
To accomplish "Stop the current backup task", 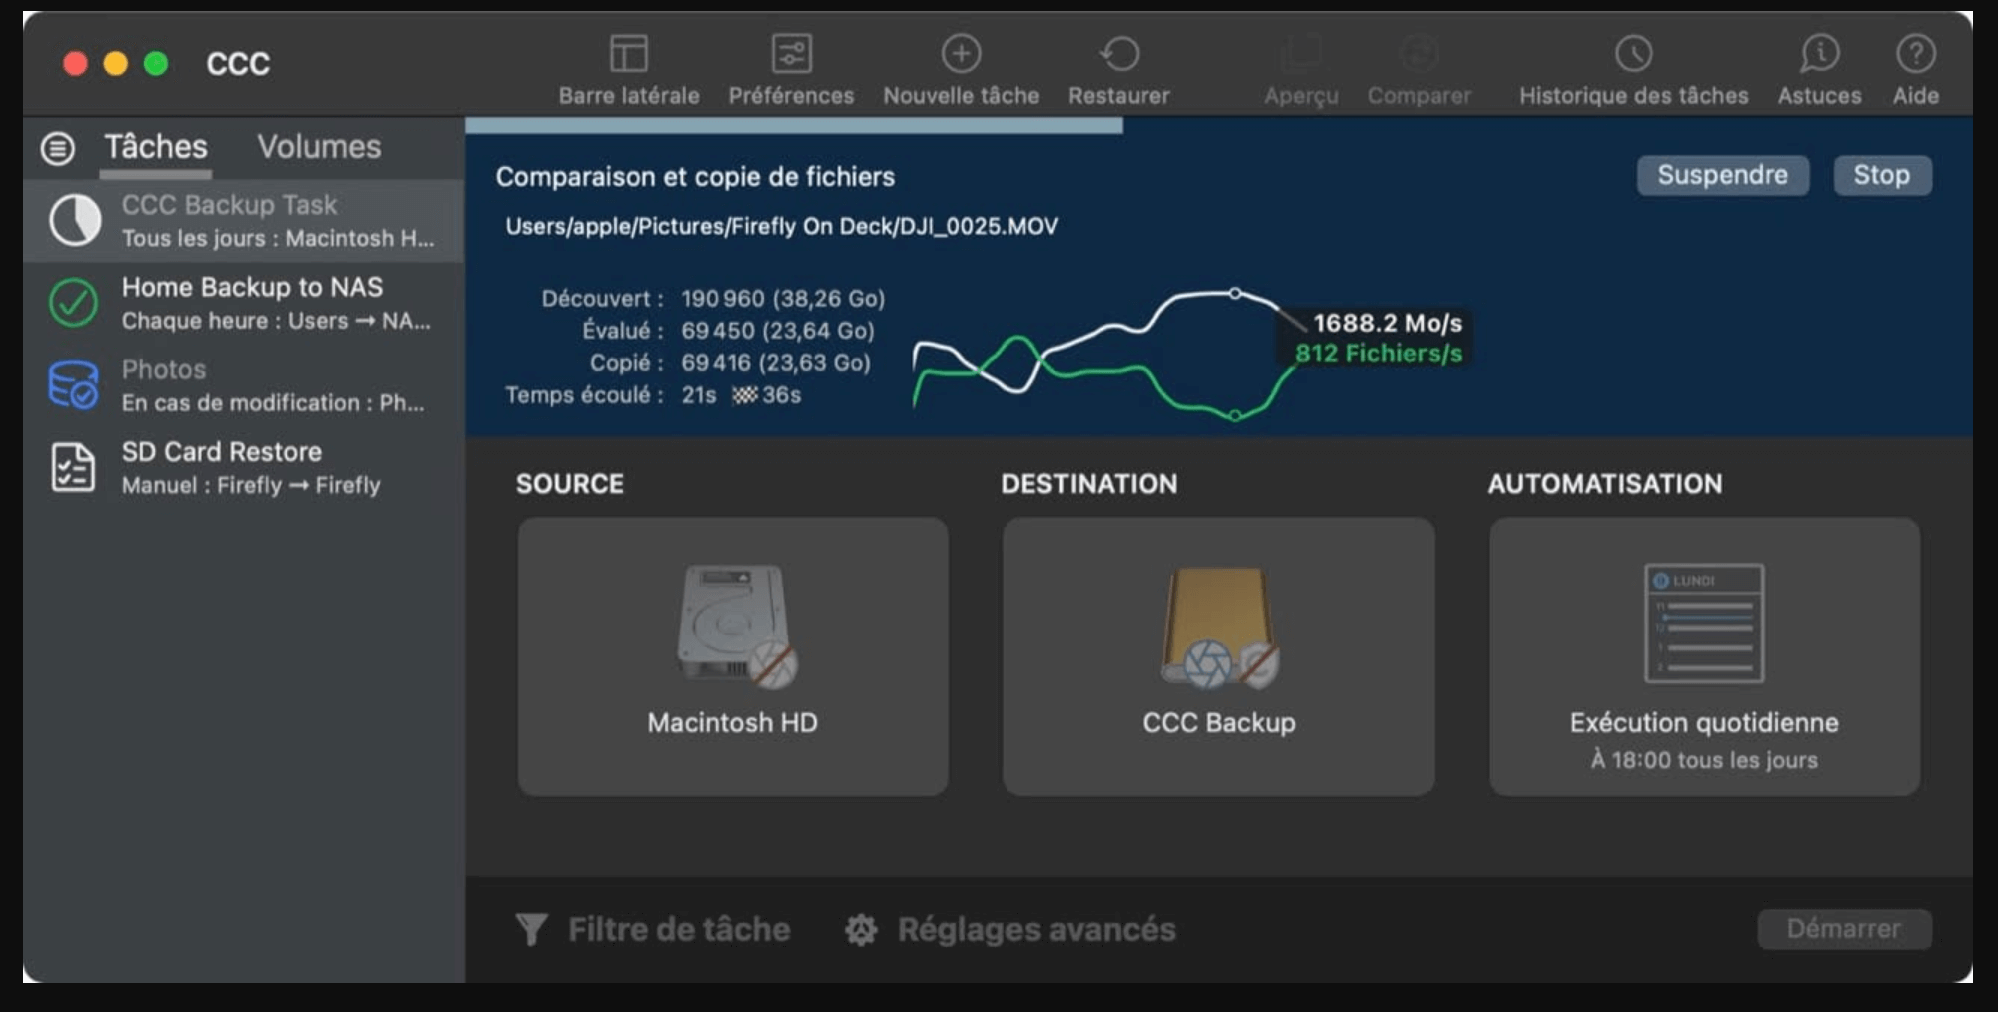I will [1881, 175].
